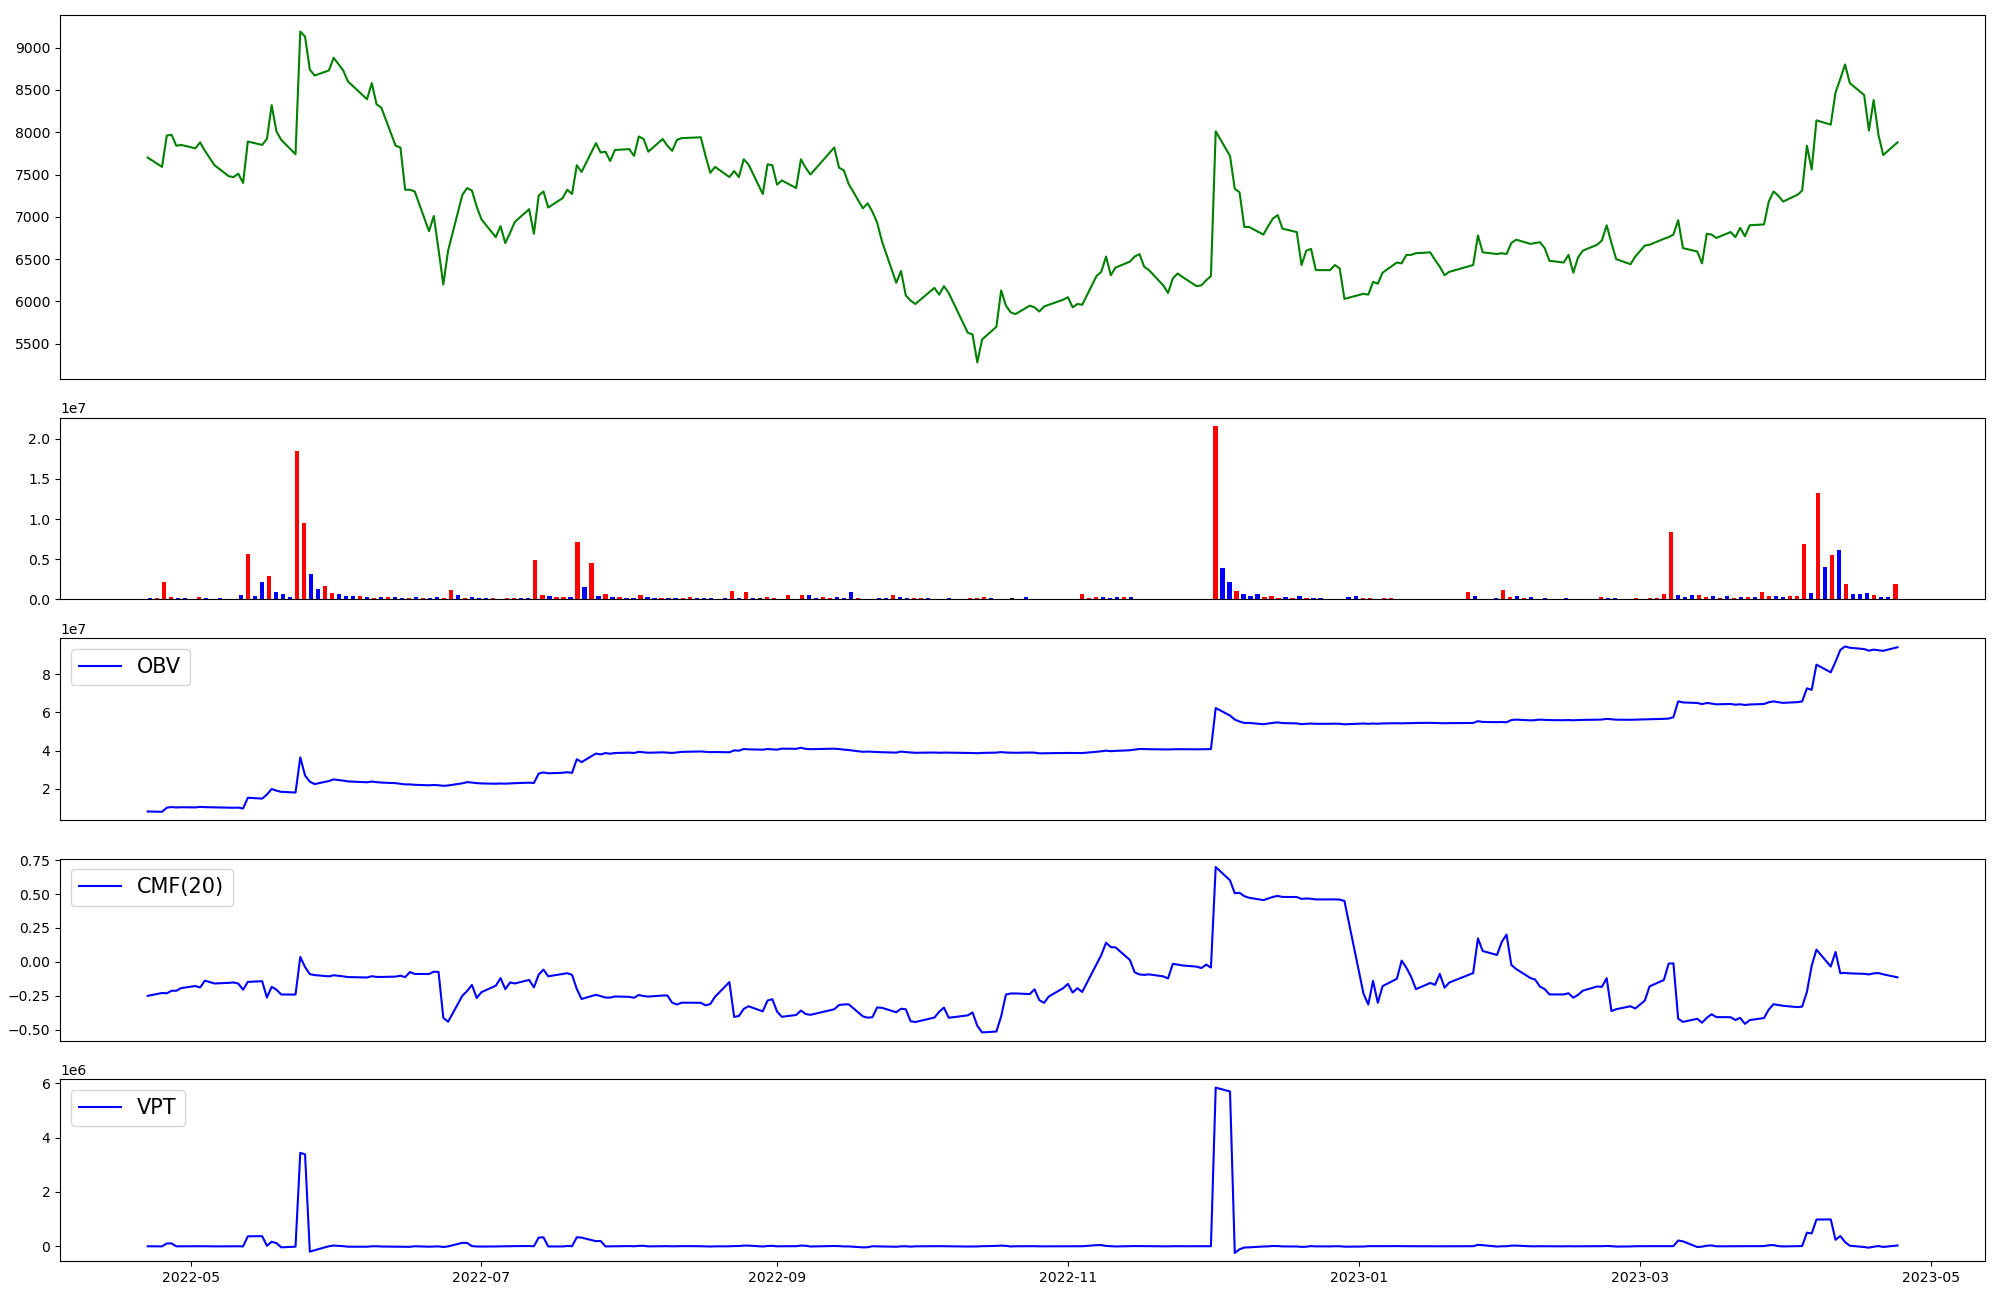
Task: Click the 2022-09 date tick label
Action: tap(777, 1277)
